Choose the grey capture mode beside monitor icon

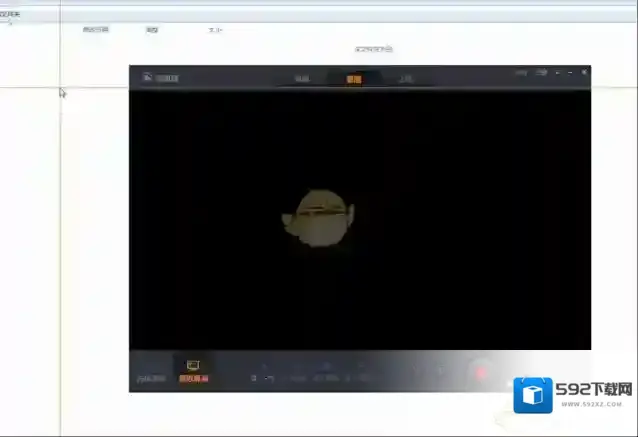[x=151, y=378]
